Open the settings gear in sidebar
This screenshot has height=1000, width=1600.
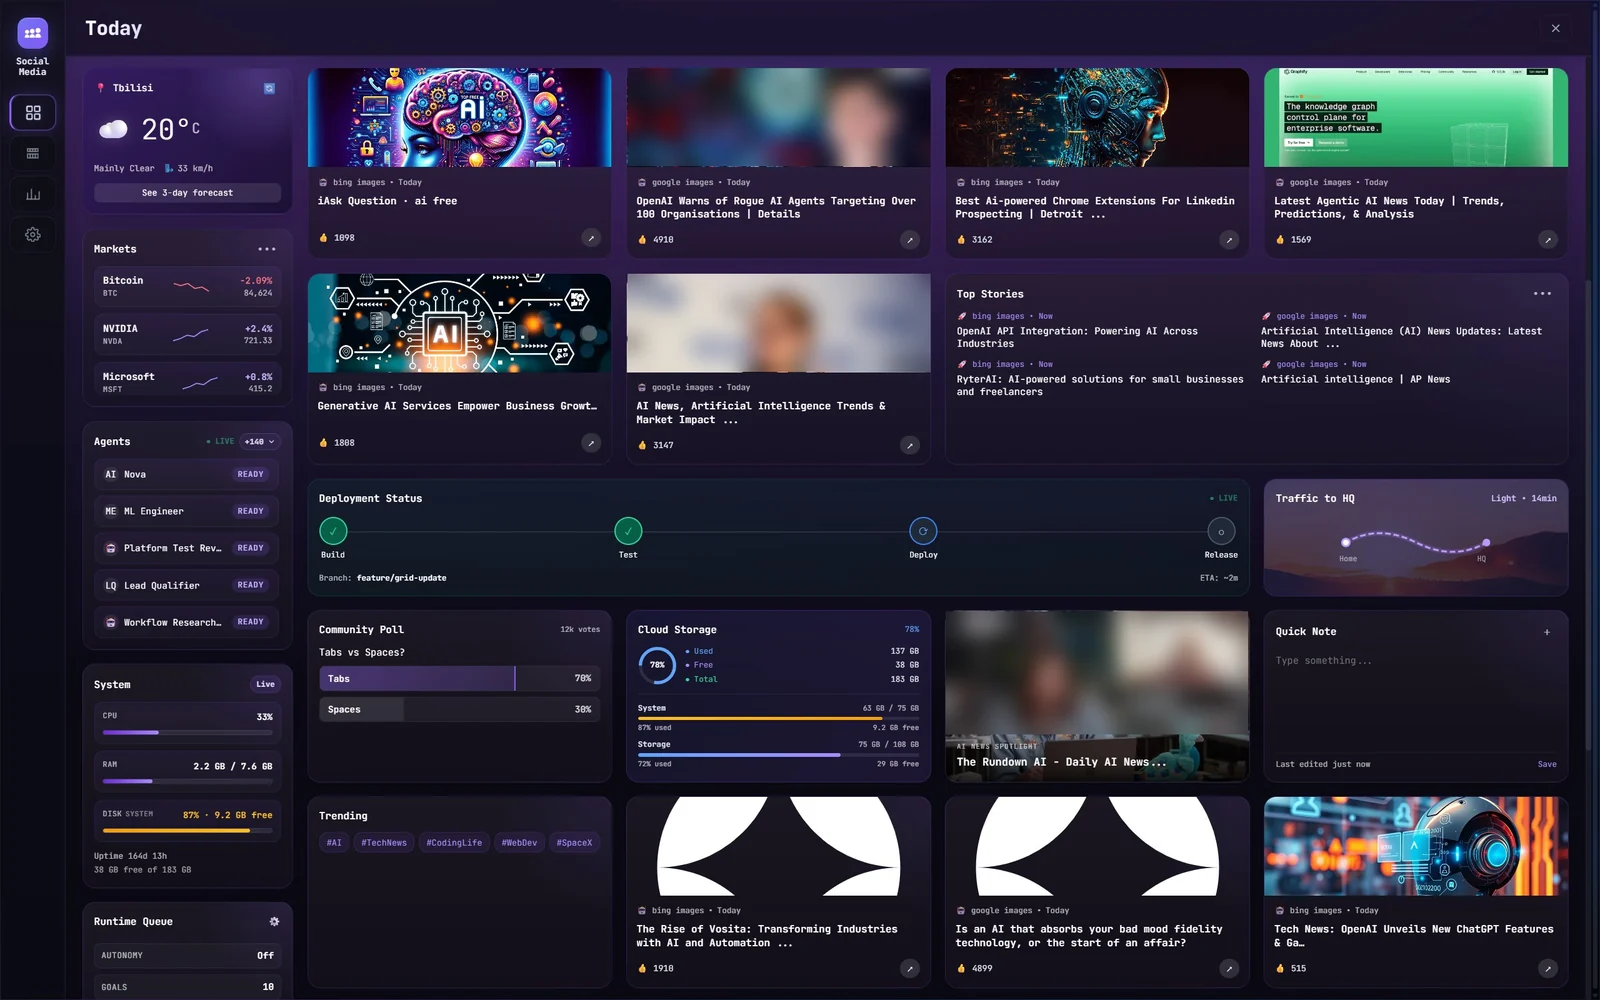pyautogui.click(x=33, y=235)
